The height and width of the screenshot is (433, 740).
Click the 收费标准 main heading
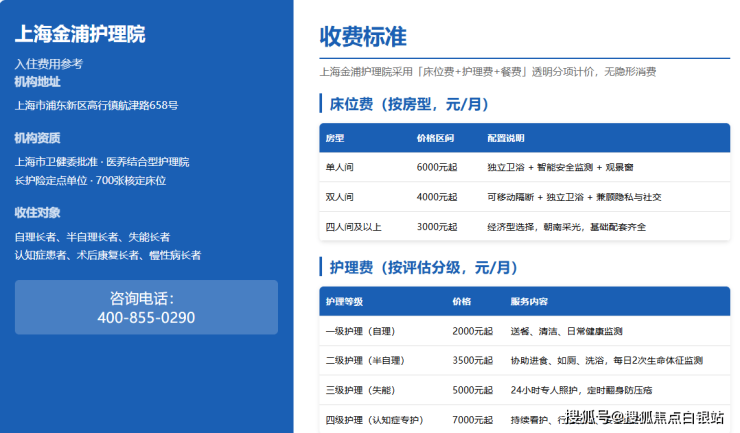pos(363,36)
